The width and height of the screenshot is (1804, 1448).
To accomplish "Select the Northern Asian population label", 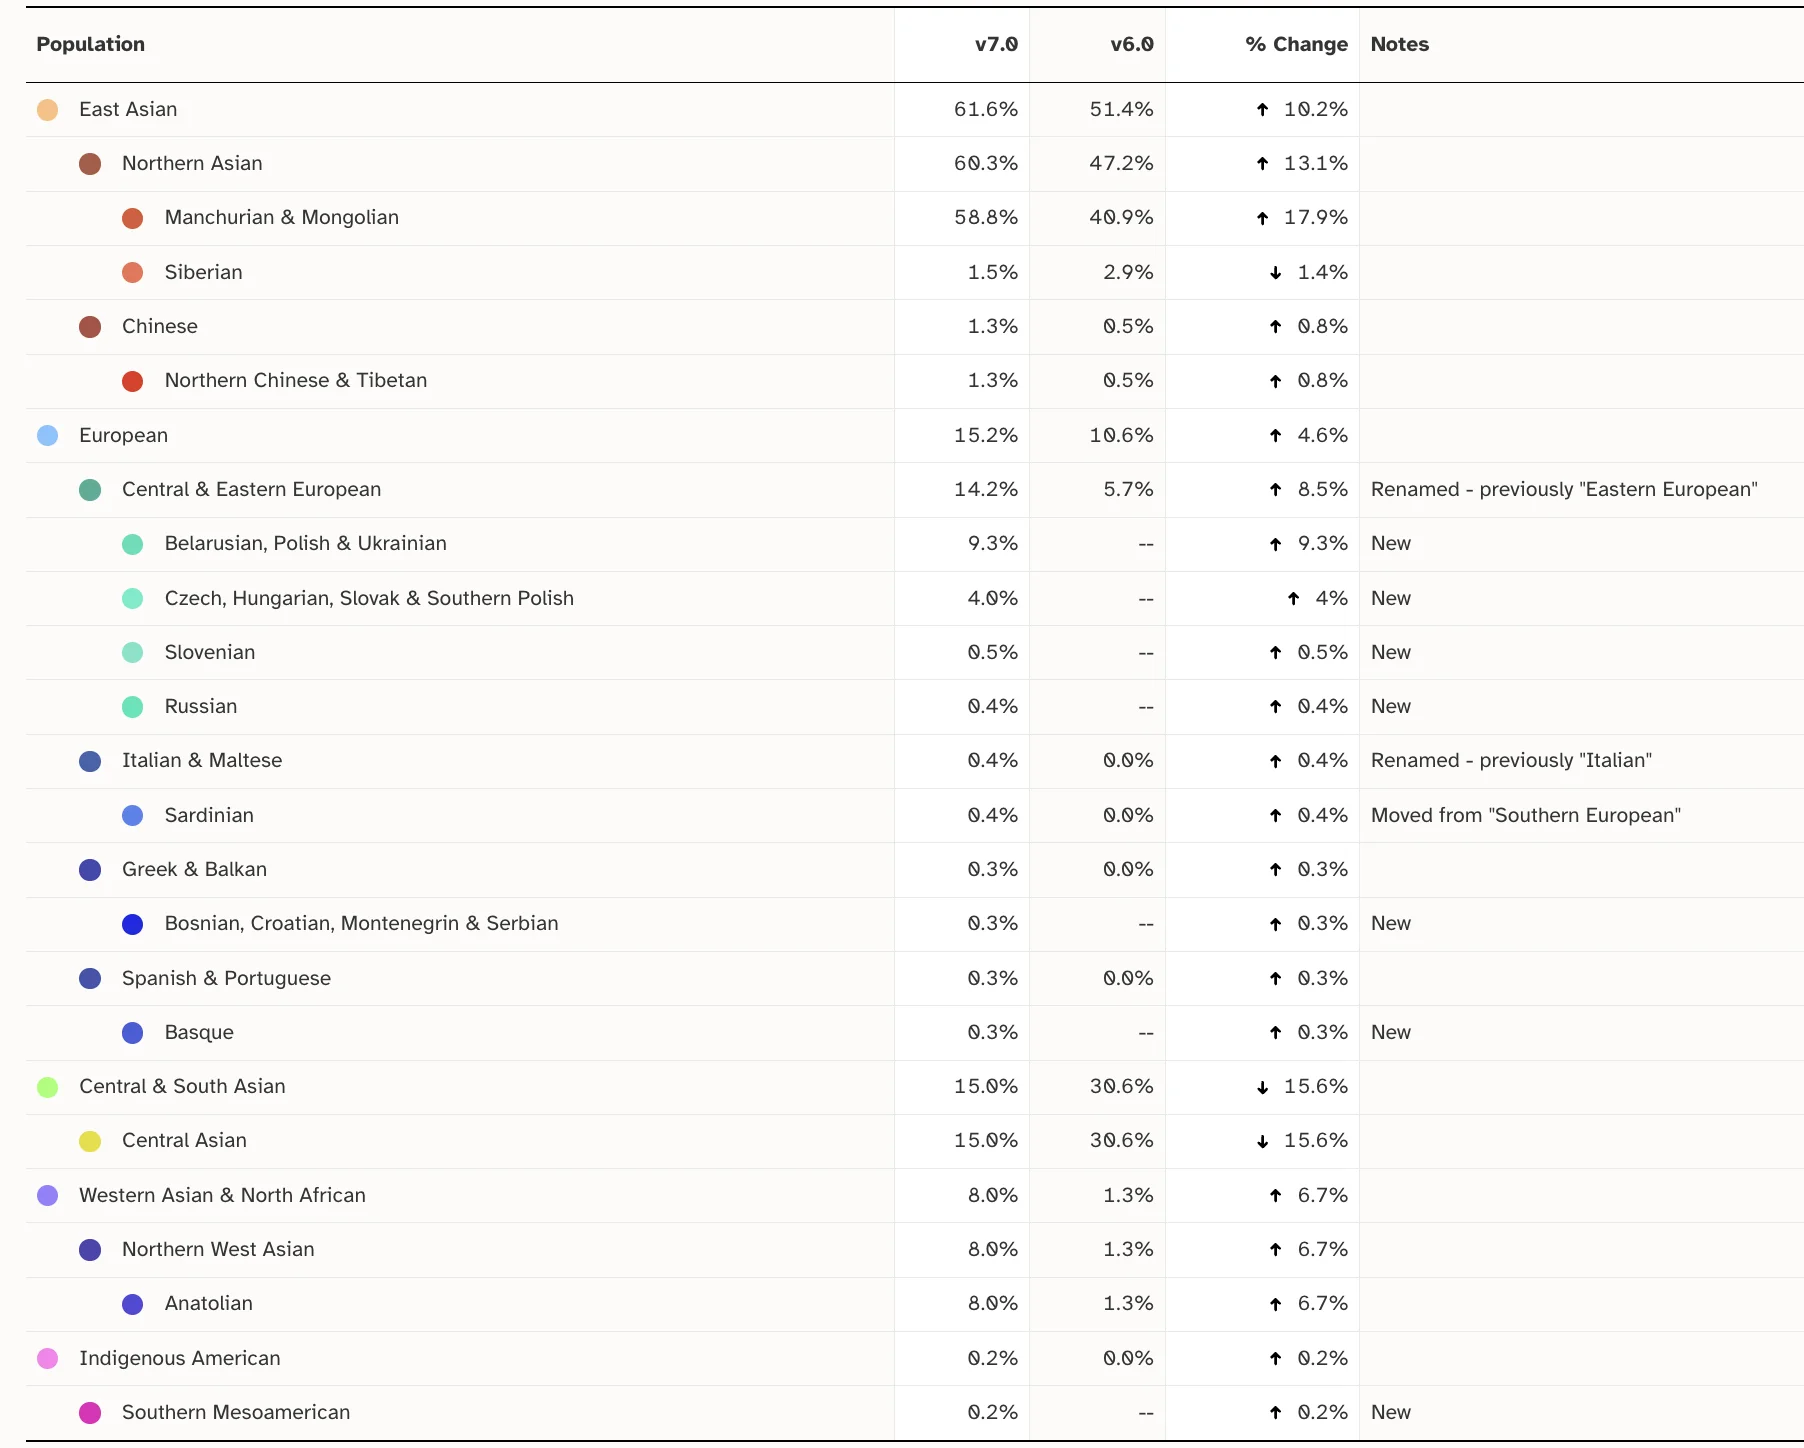I will [192, 163].
